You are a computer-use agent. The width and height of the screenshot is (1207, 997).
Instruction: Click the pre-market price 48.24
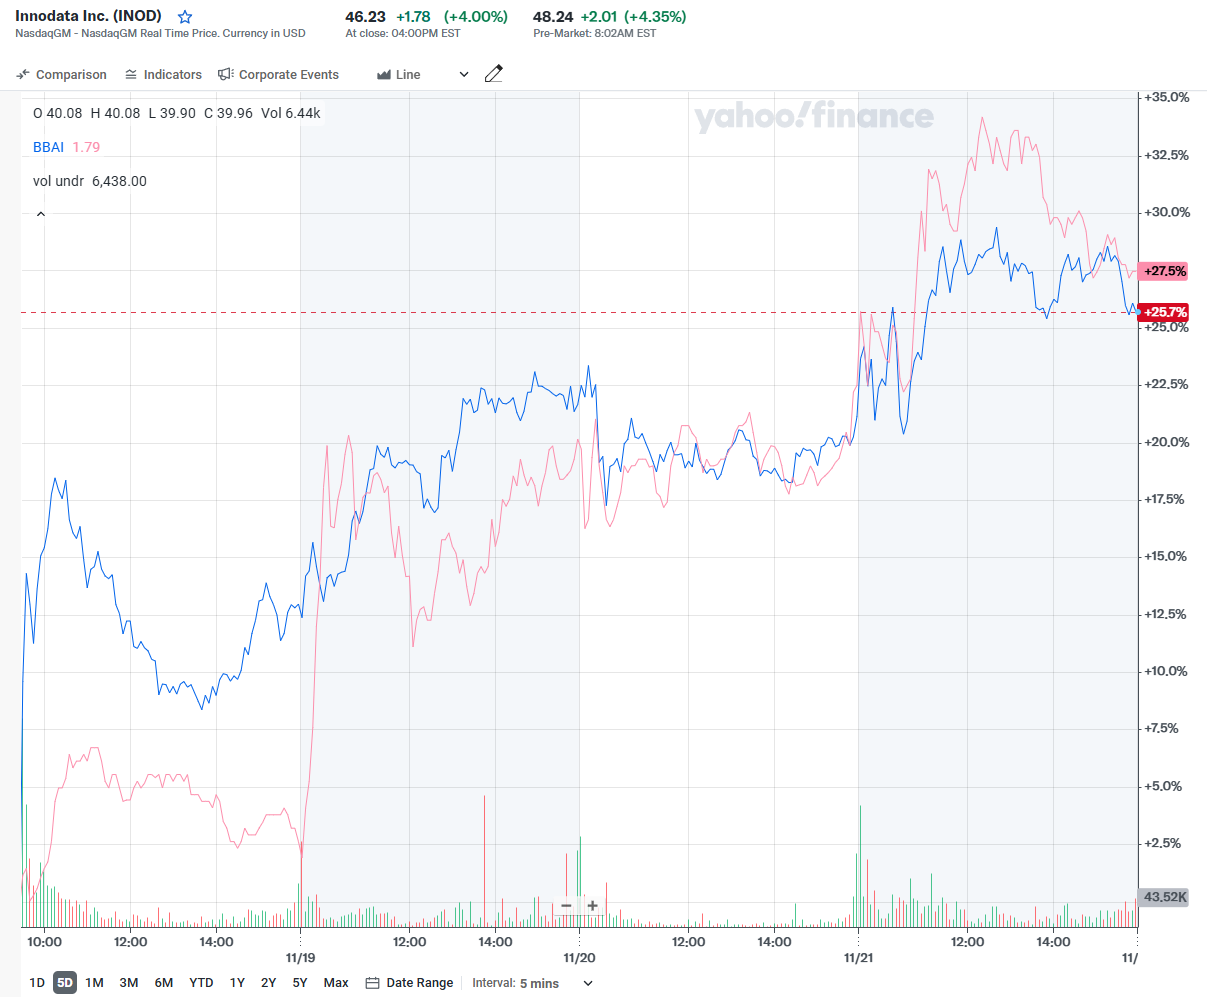(x=553, y=17)
